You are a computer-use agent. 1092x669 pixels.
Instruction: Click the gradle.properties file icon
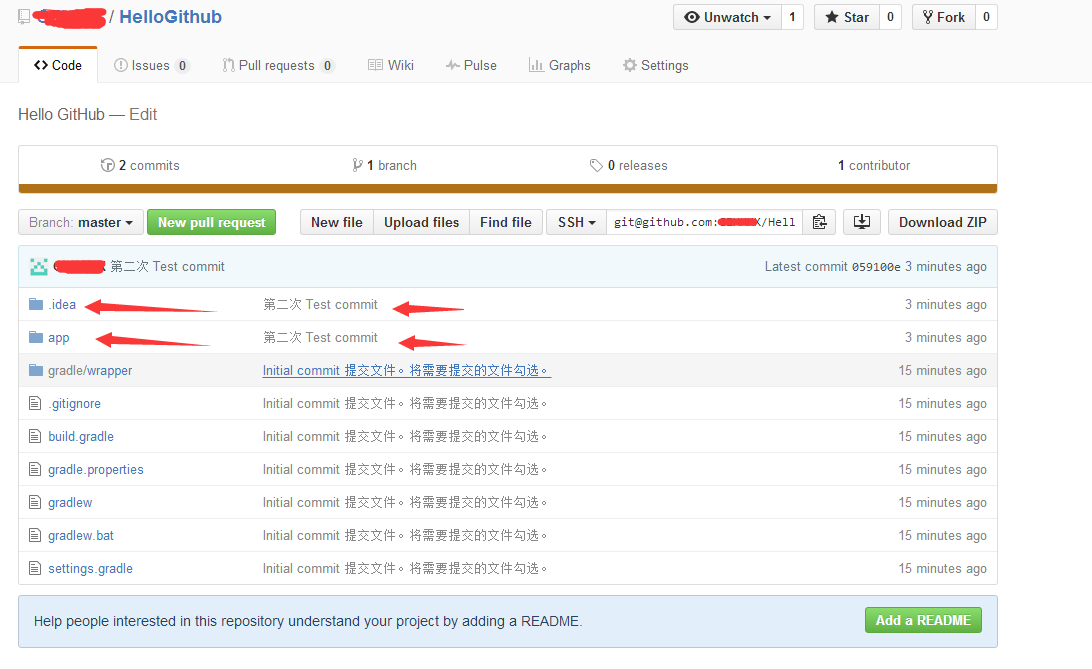35,469
